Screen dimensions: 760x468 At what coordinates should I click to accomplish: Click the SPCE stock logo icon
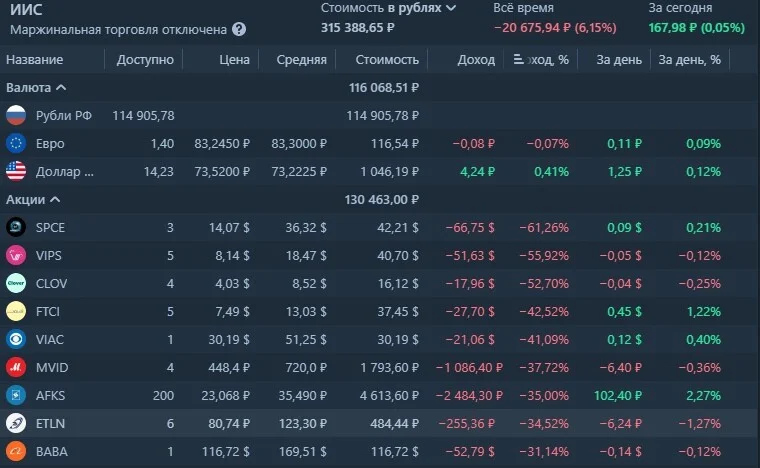coord(16,227)
